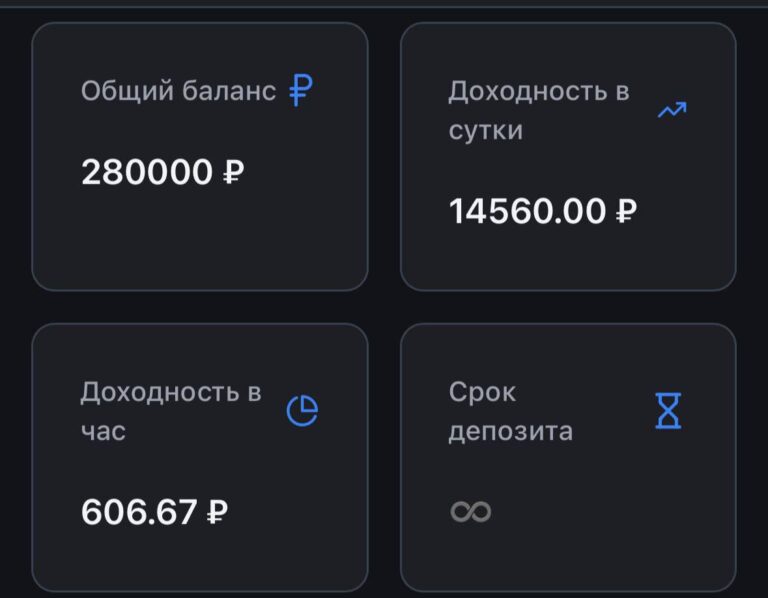The height and width of the screenshot is (598, 768).
Task: Click the pie chart icon
Action: click(302, 411)
